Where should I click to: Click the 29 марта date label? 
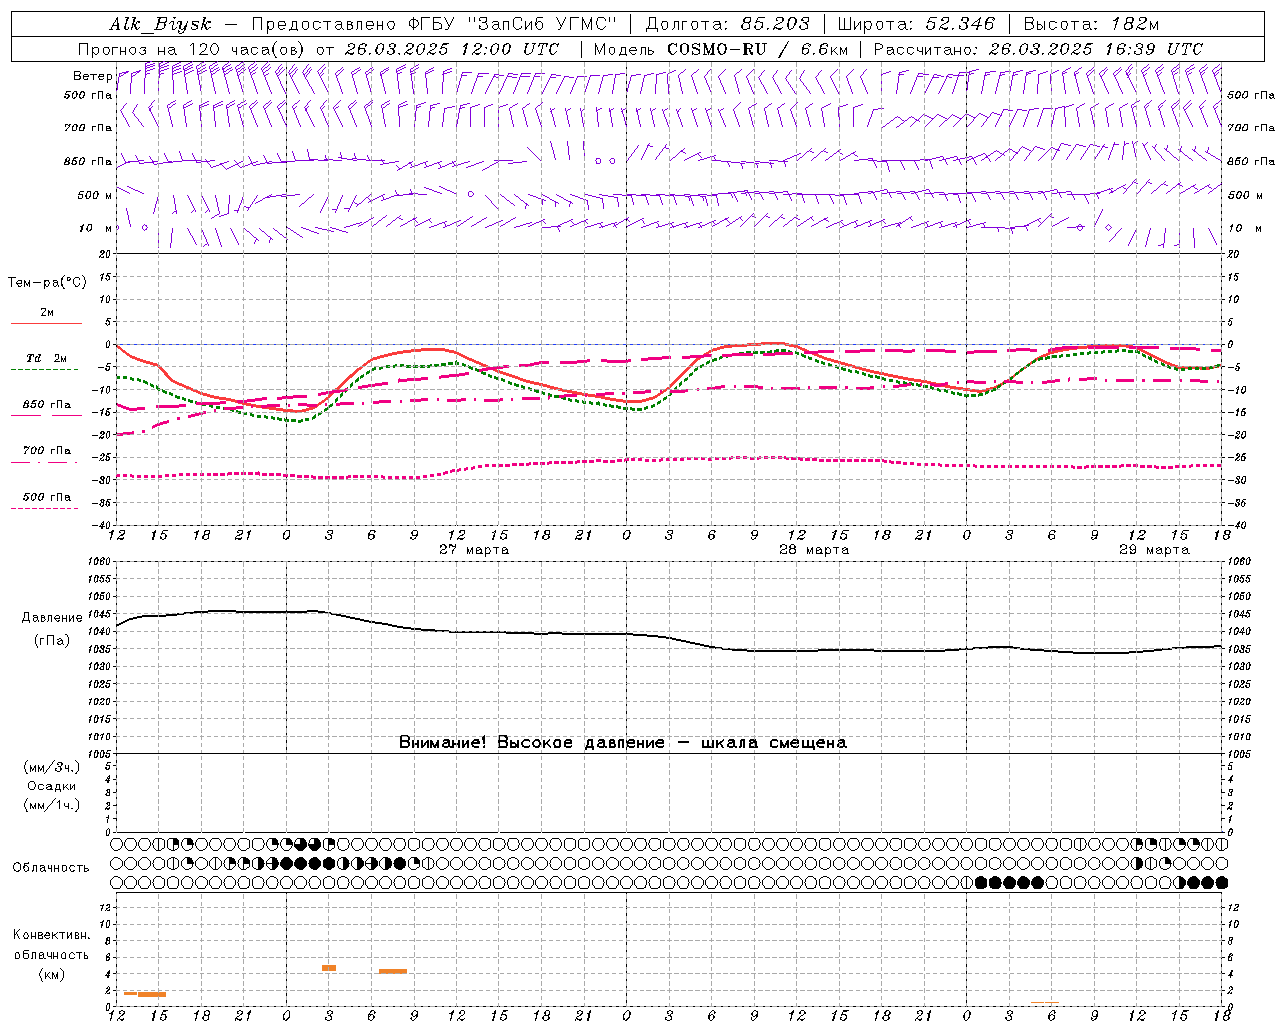tap(1154, 550)
